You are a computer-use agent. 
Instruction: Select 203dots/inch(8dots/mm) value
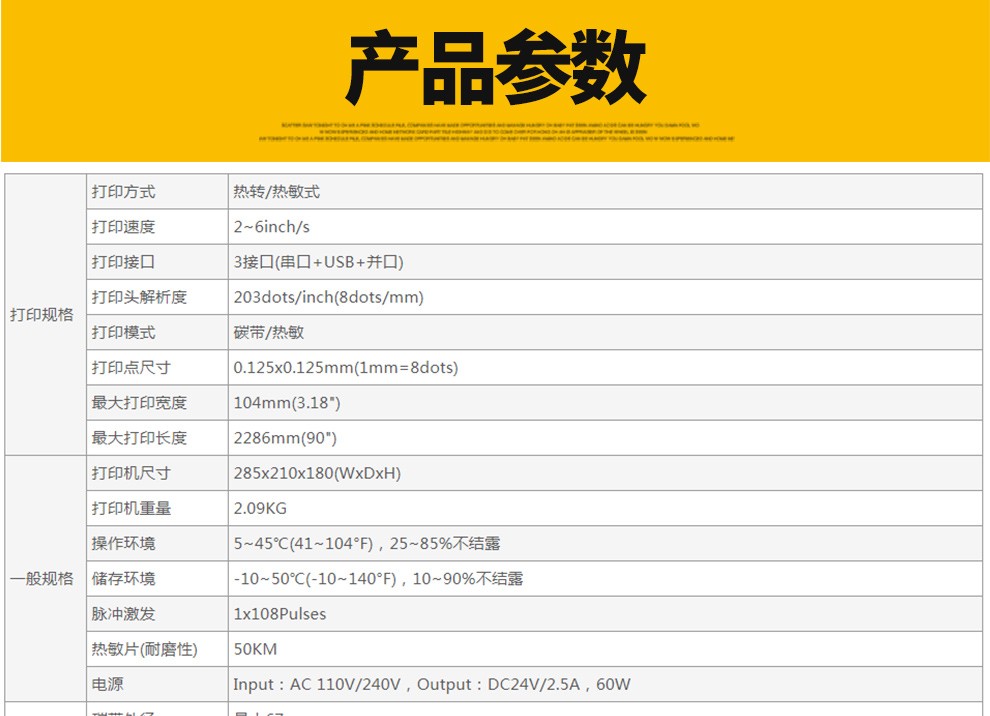pos(328,297)
